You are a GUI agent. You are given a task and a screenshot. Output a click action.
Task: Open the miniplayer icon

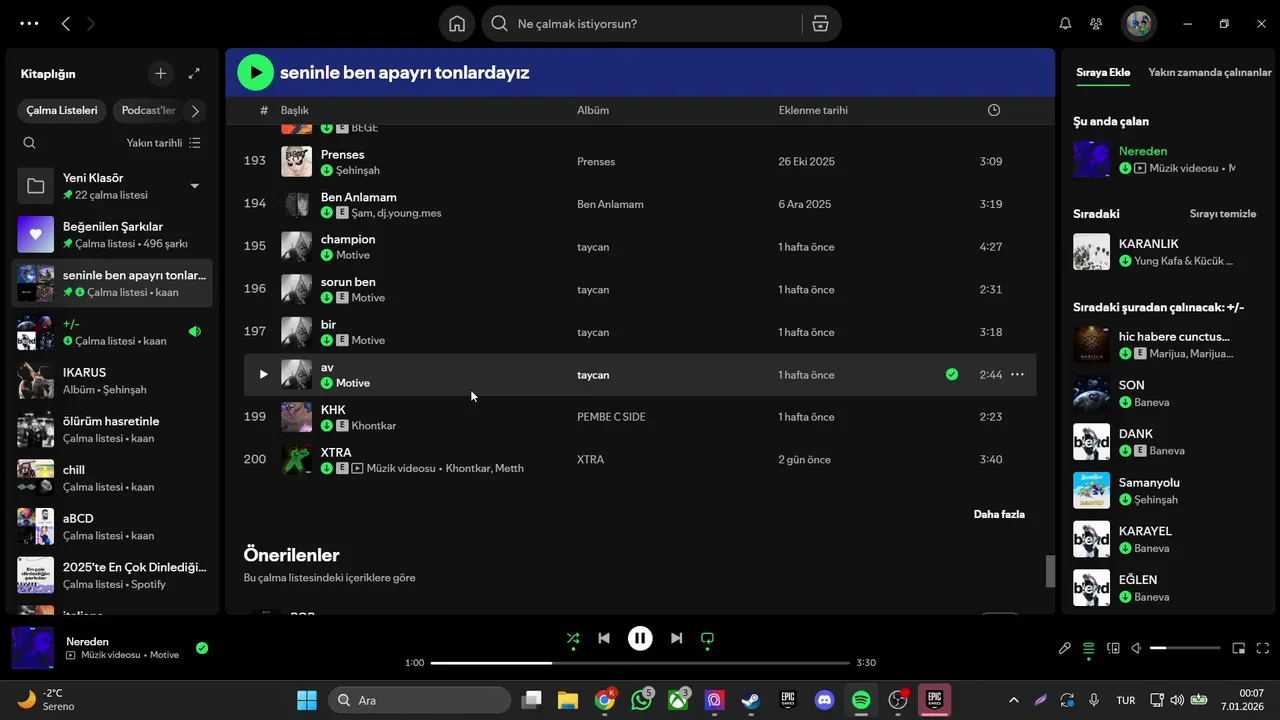[1238, 648]
